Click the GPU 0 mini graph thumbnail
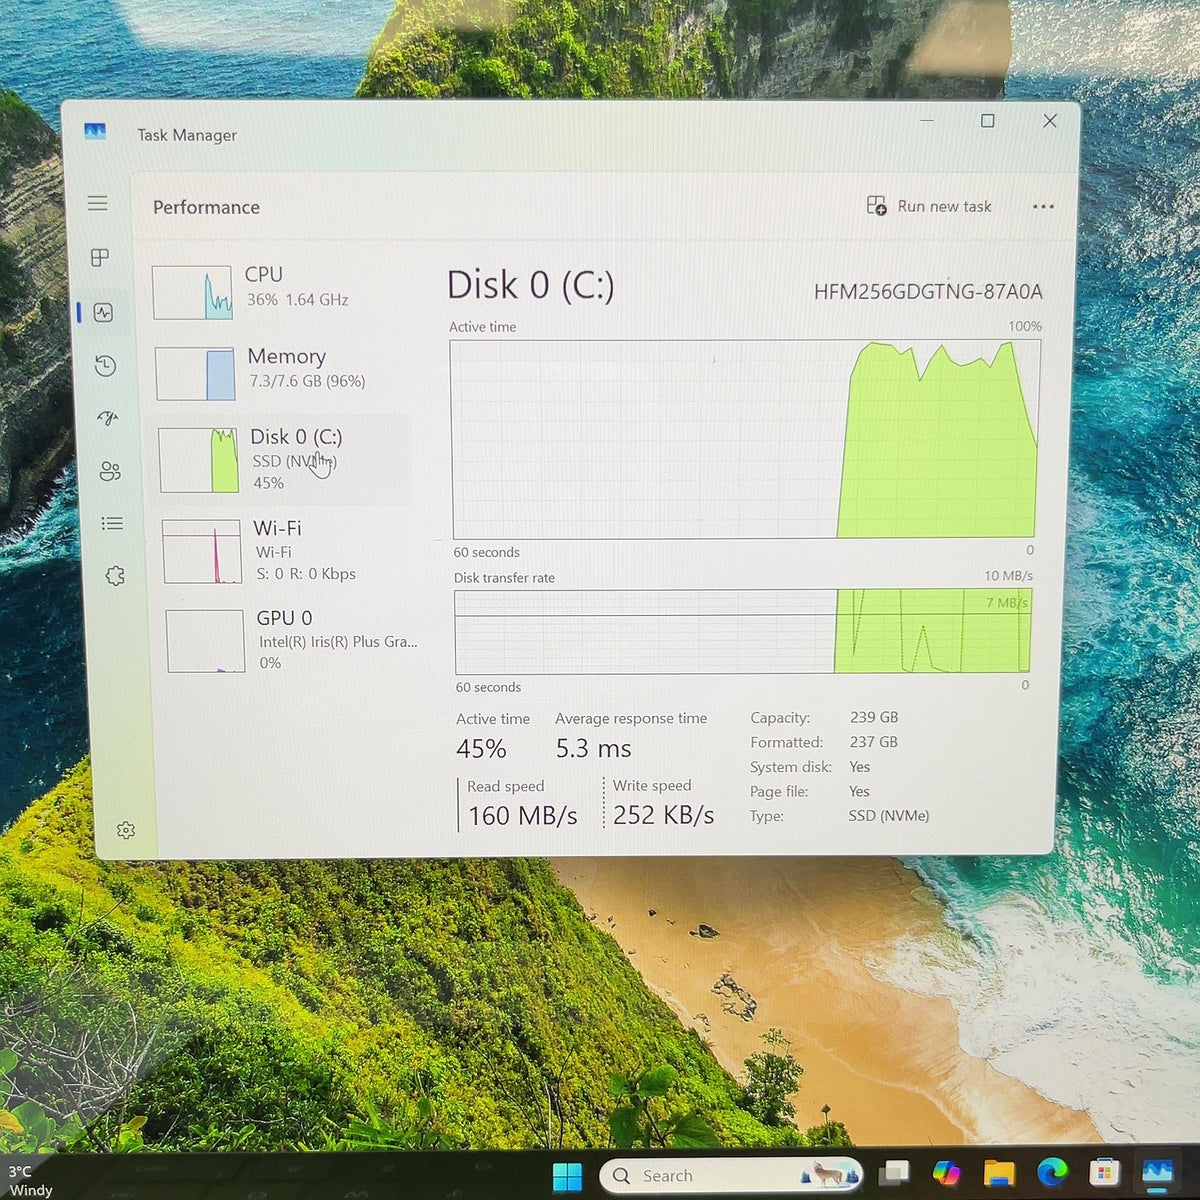The height and width of the screenshot is (1200, 1200). point(206,641)
